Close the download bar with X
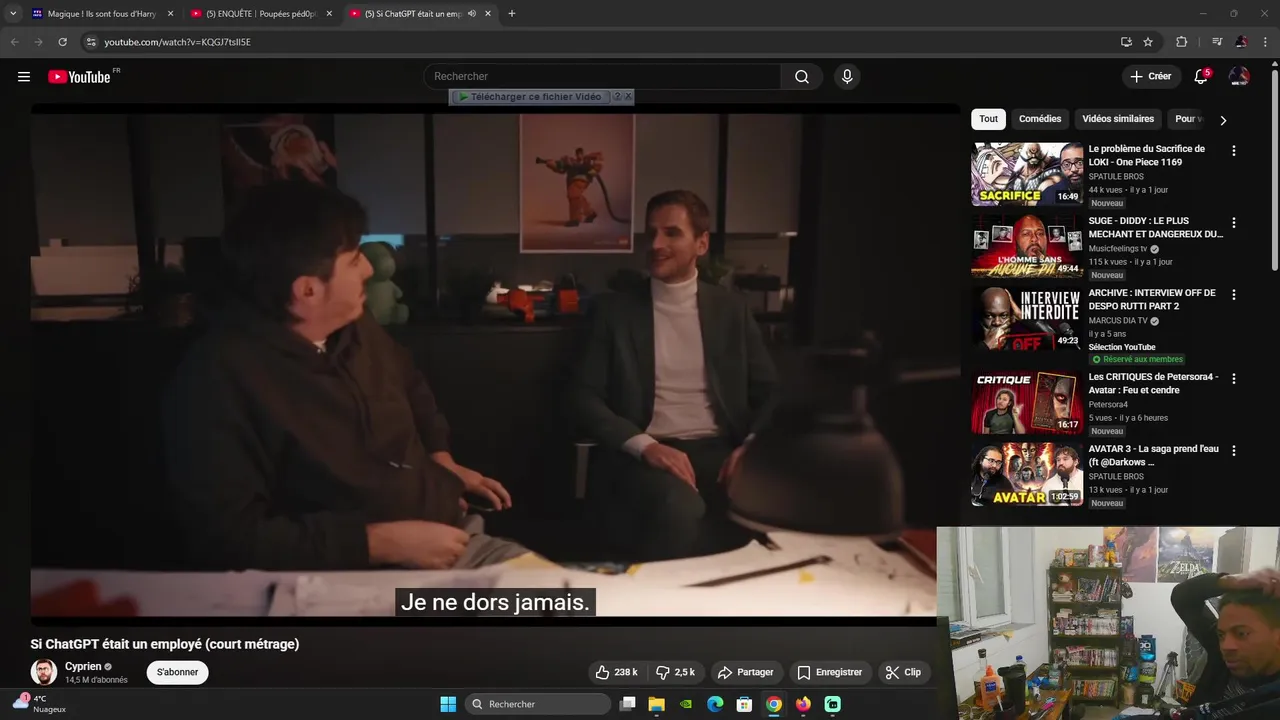This screenshot has height=720, width=1280. pyautogui.click(x=628, y=97)
